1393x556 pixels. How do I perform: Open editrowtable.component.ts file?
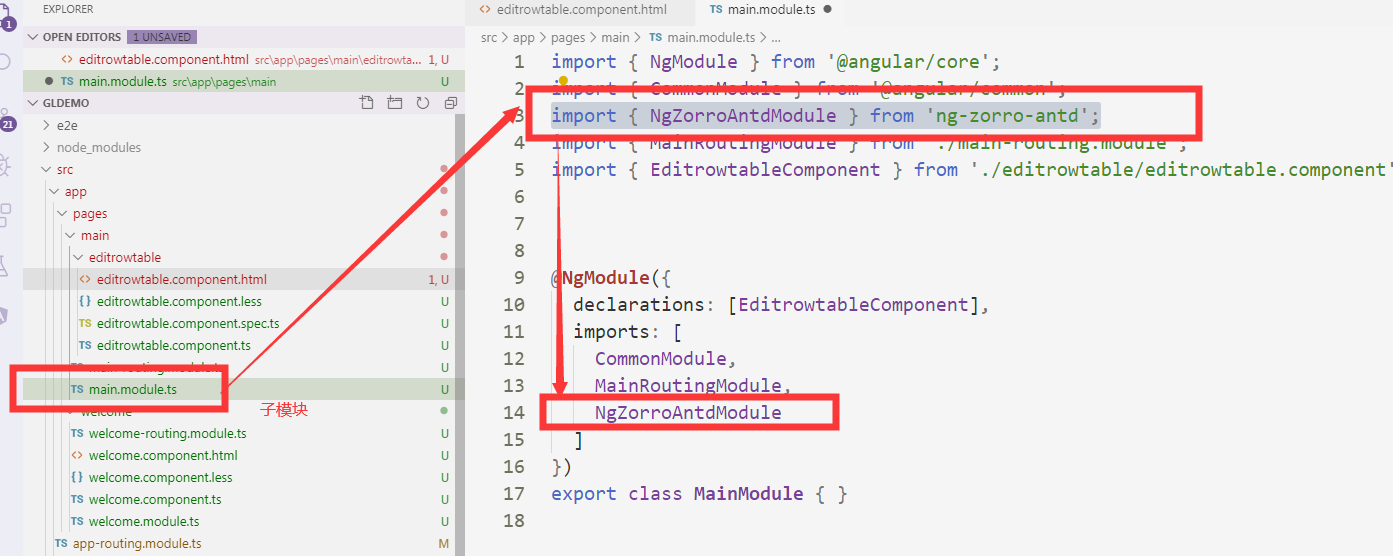[x=240, y=345]
